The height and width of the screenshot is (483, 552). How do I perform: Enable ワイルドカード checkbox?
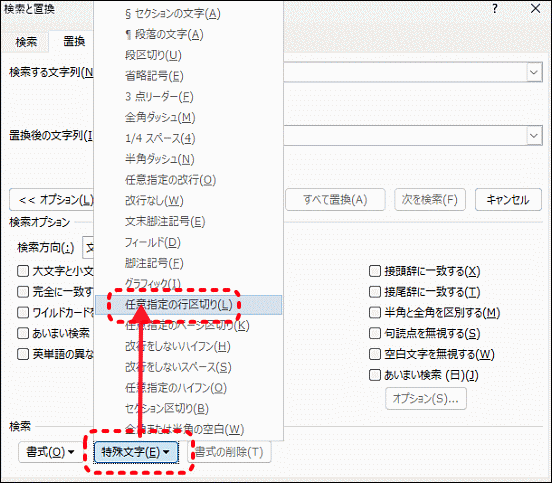(x=23, y=313)
